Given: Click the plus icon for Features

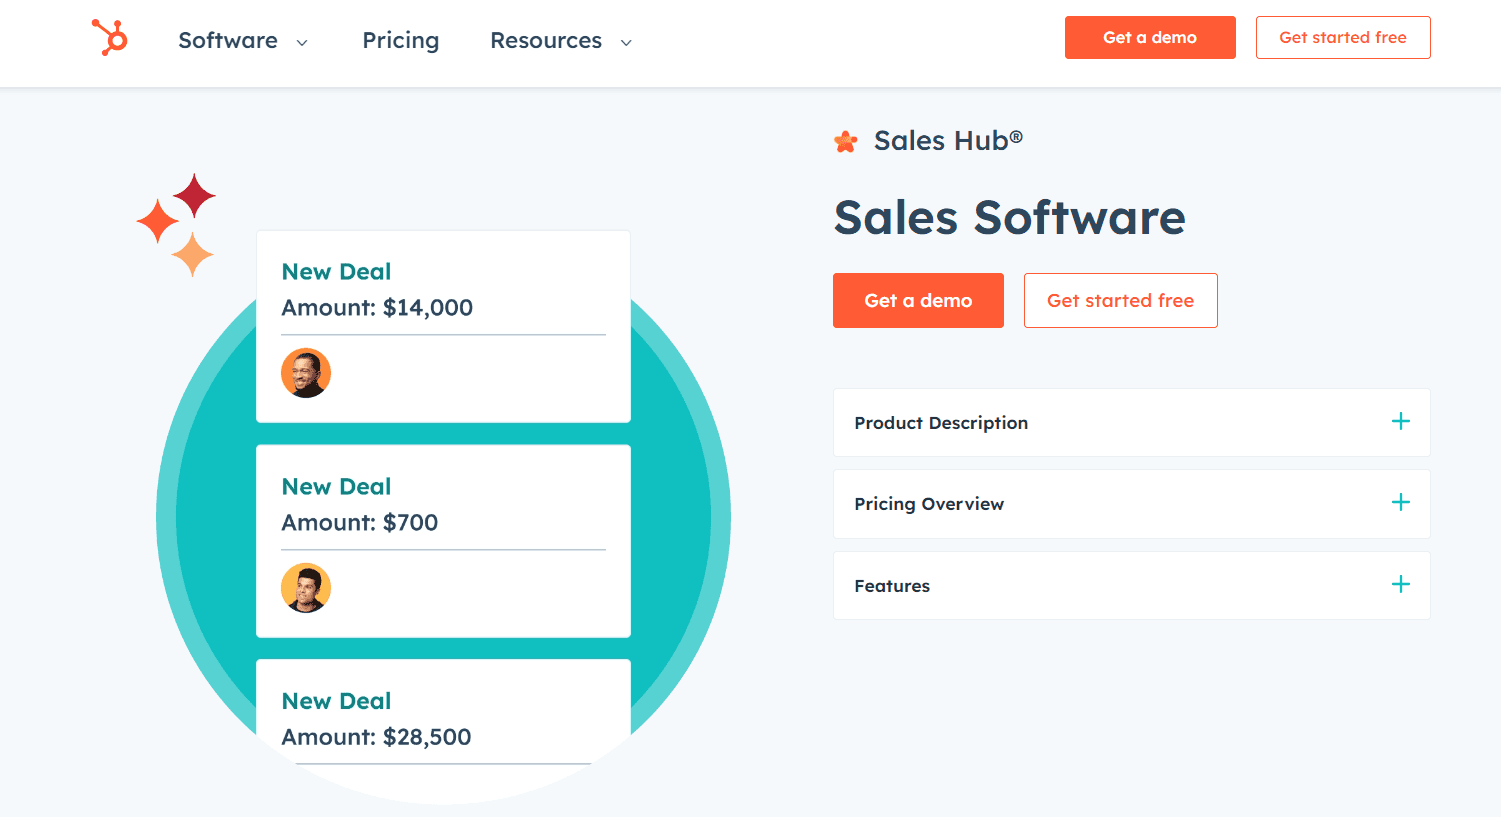Looking at the screenshot, I should coord(1401,584).
